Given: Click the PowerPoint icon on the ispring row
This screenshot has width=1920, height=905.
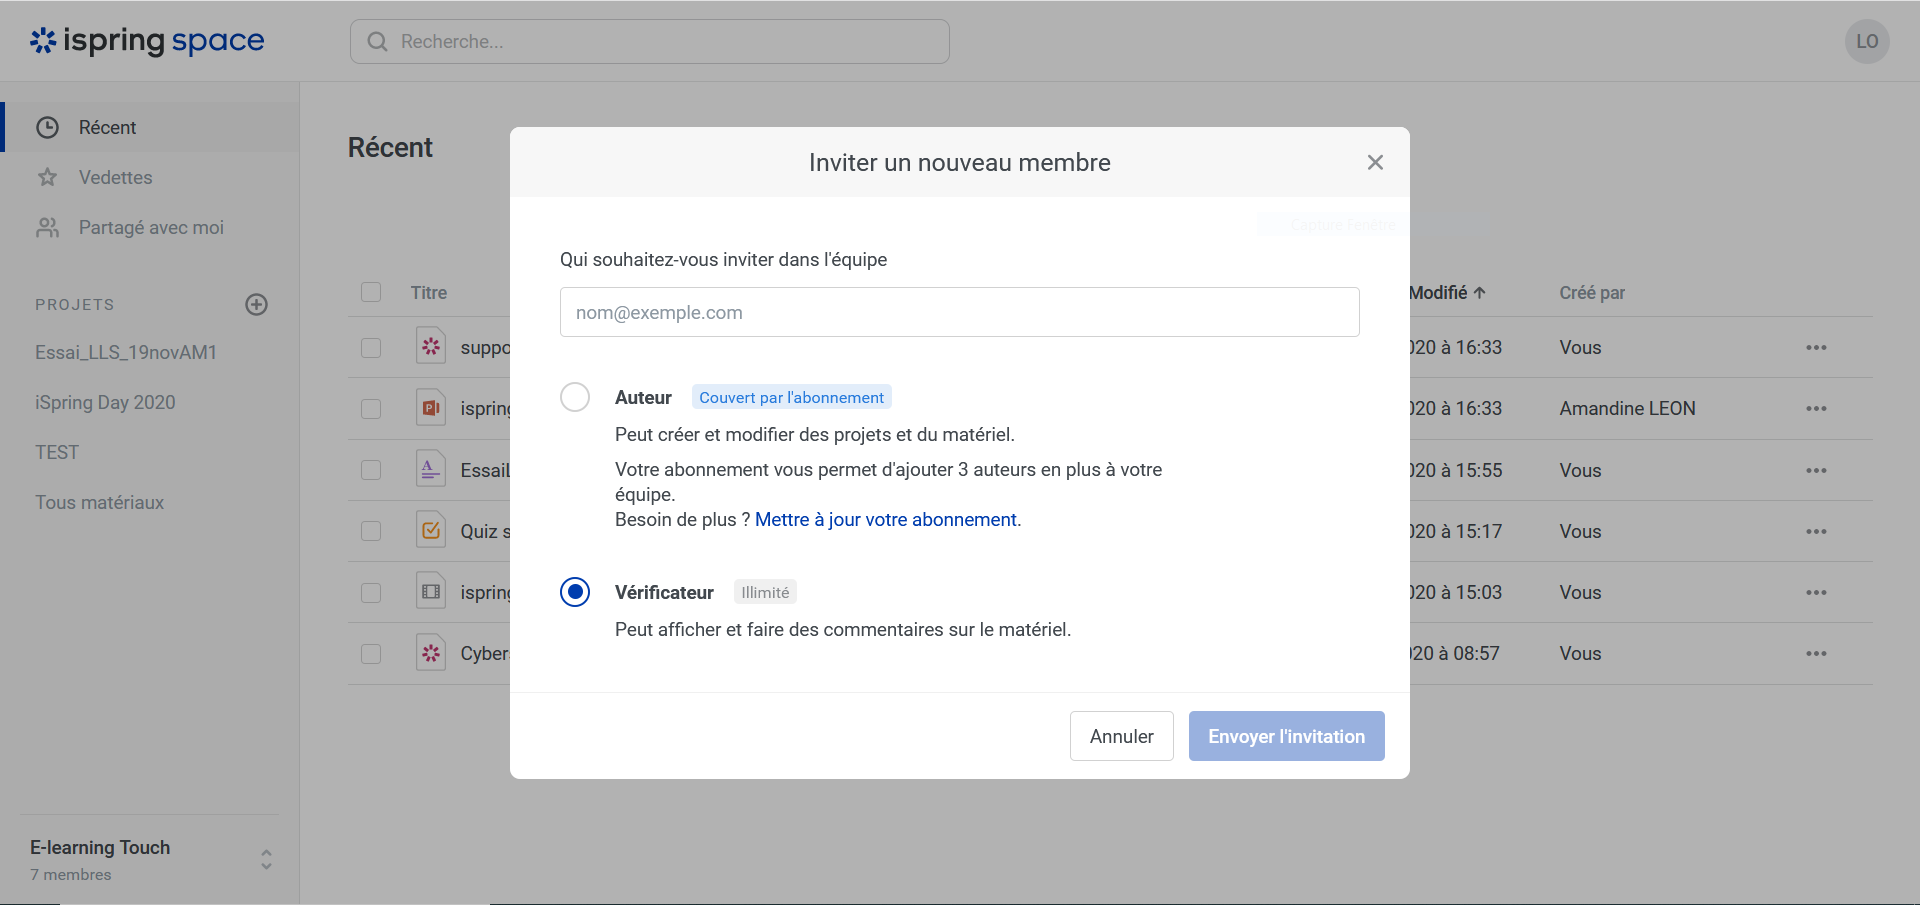Looking at the screenshot, I should pyautogui.click(x=430, y=408).
